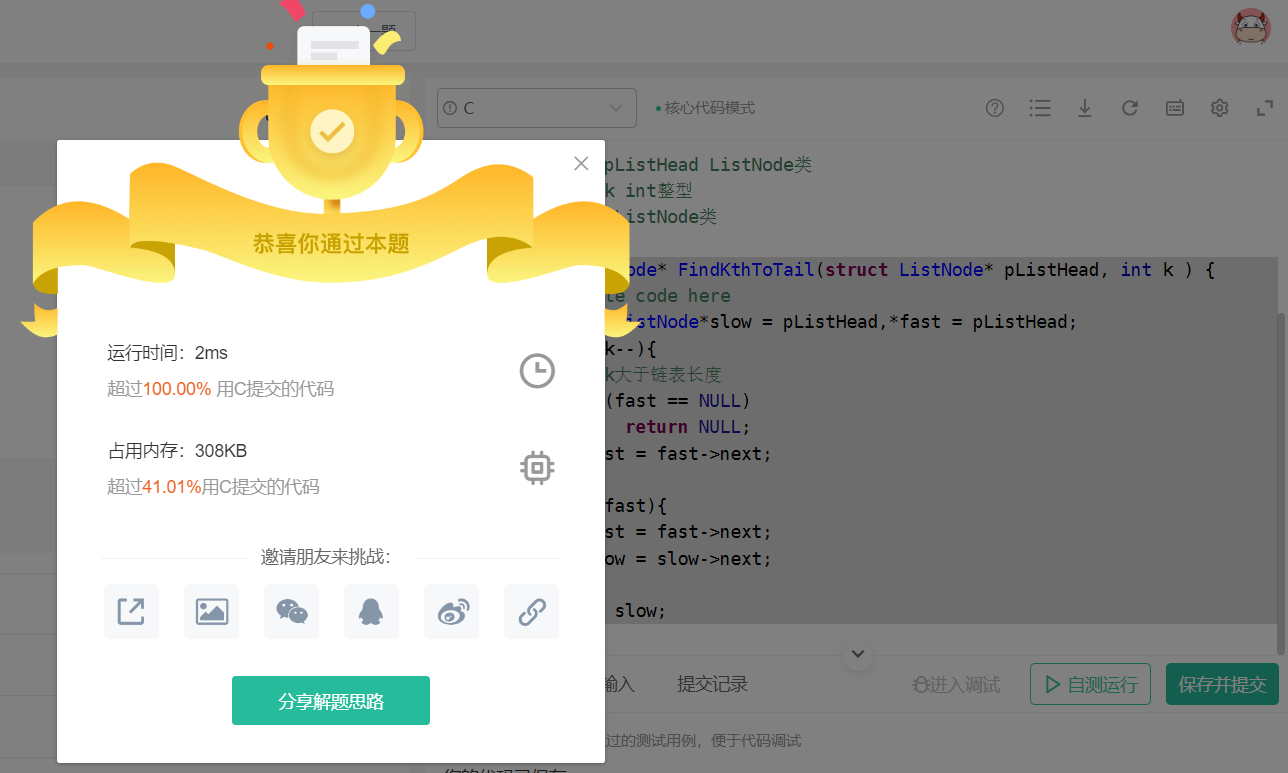Click the 占用内存：308KB text
This screenshot has height=773, width=1288.
[177, 451]
